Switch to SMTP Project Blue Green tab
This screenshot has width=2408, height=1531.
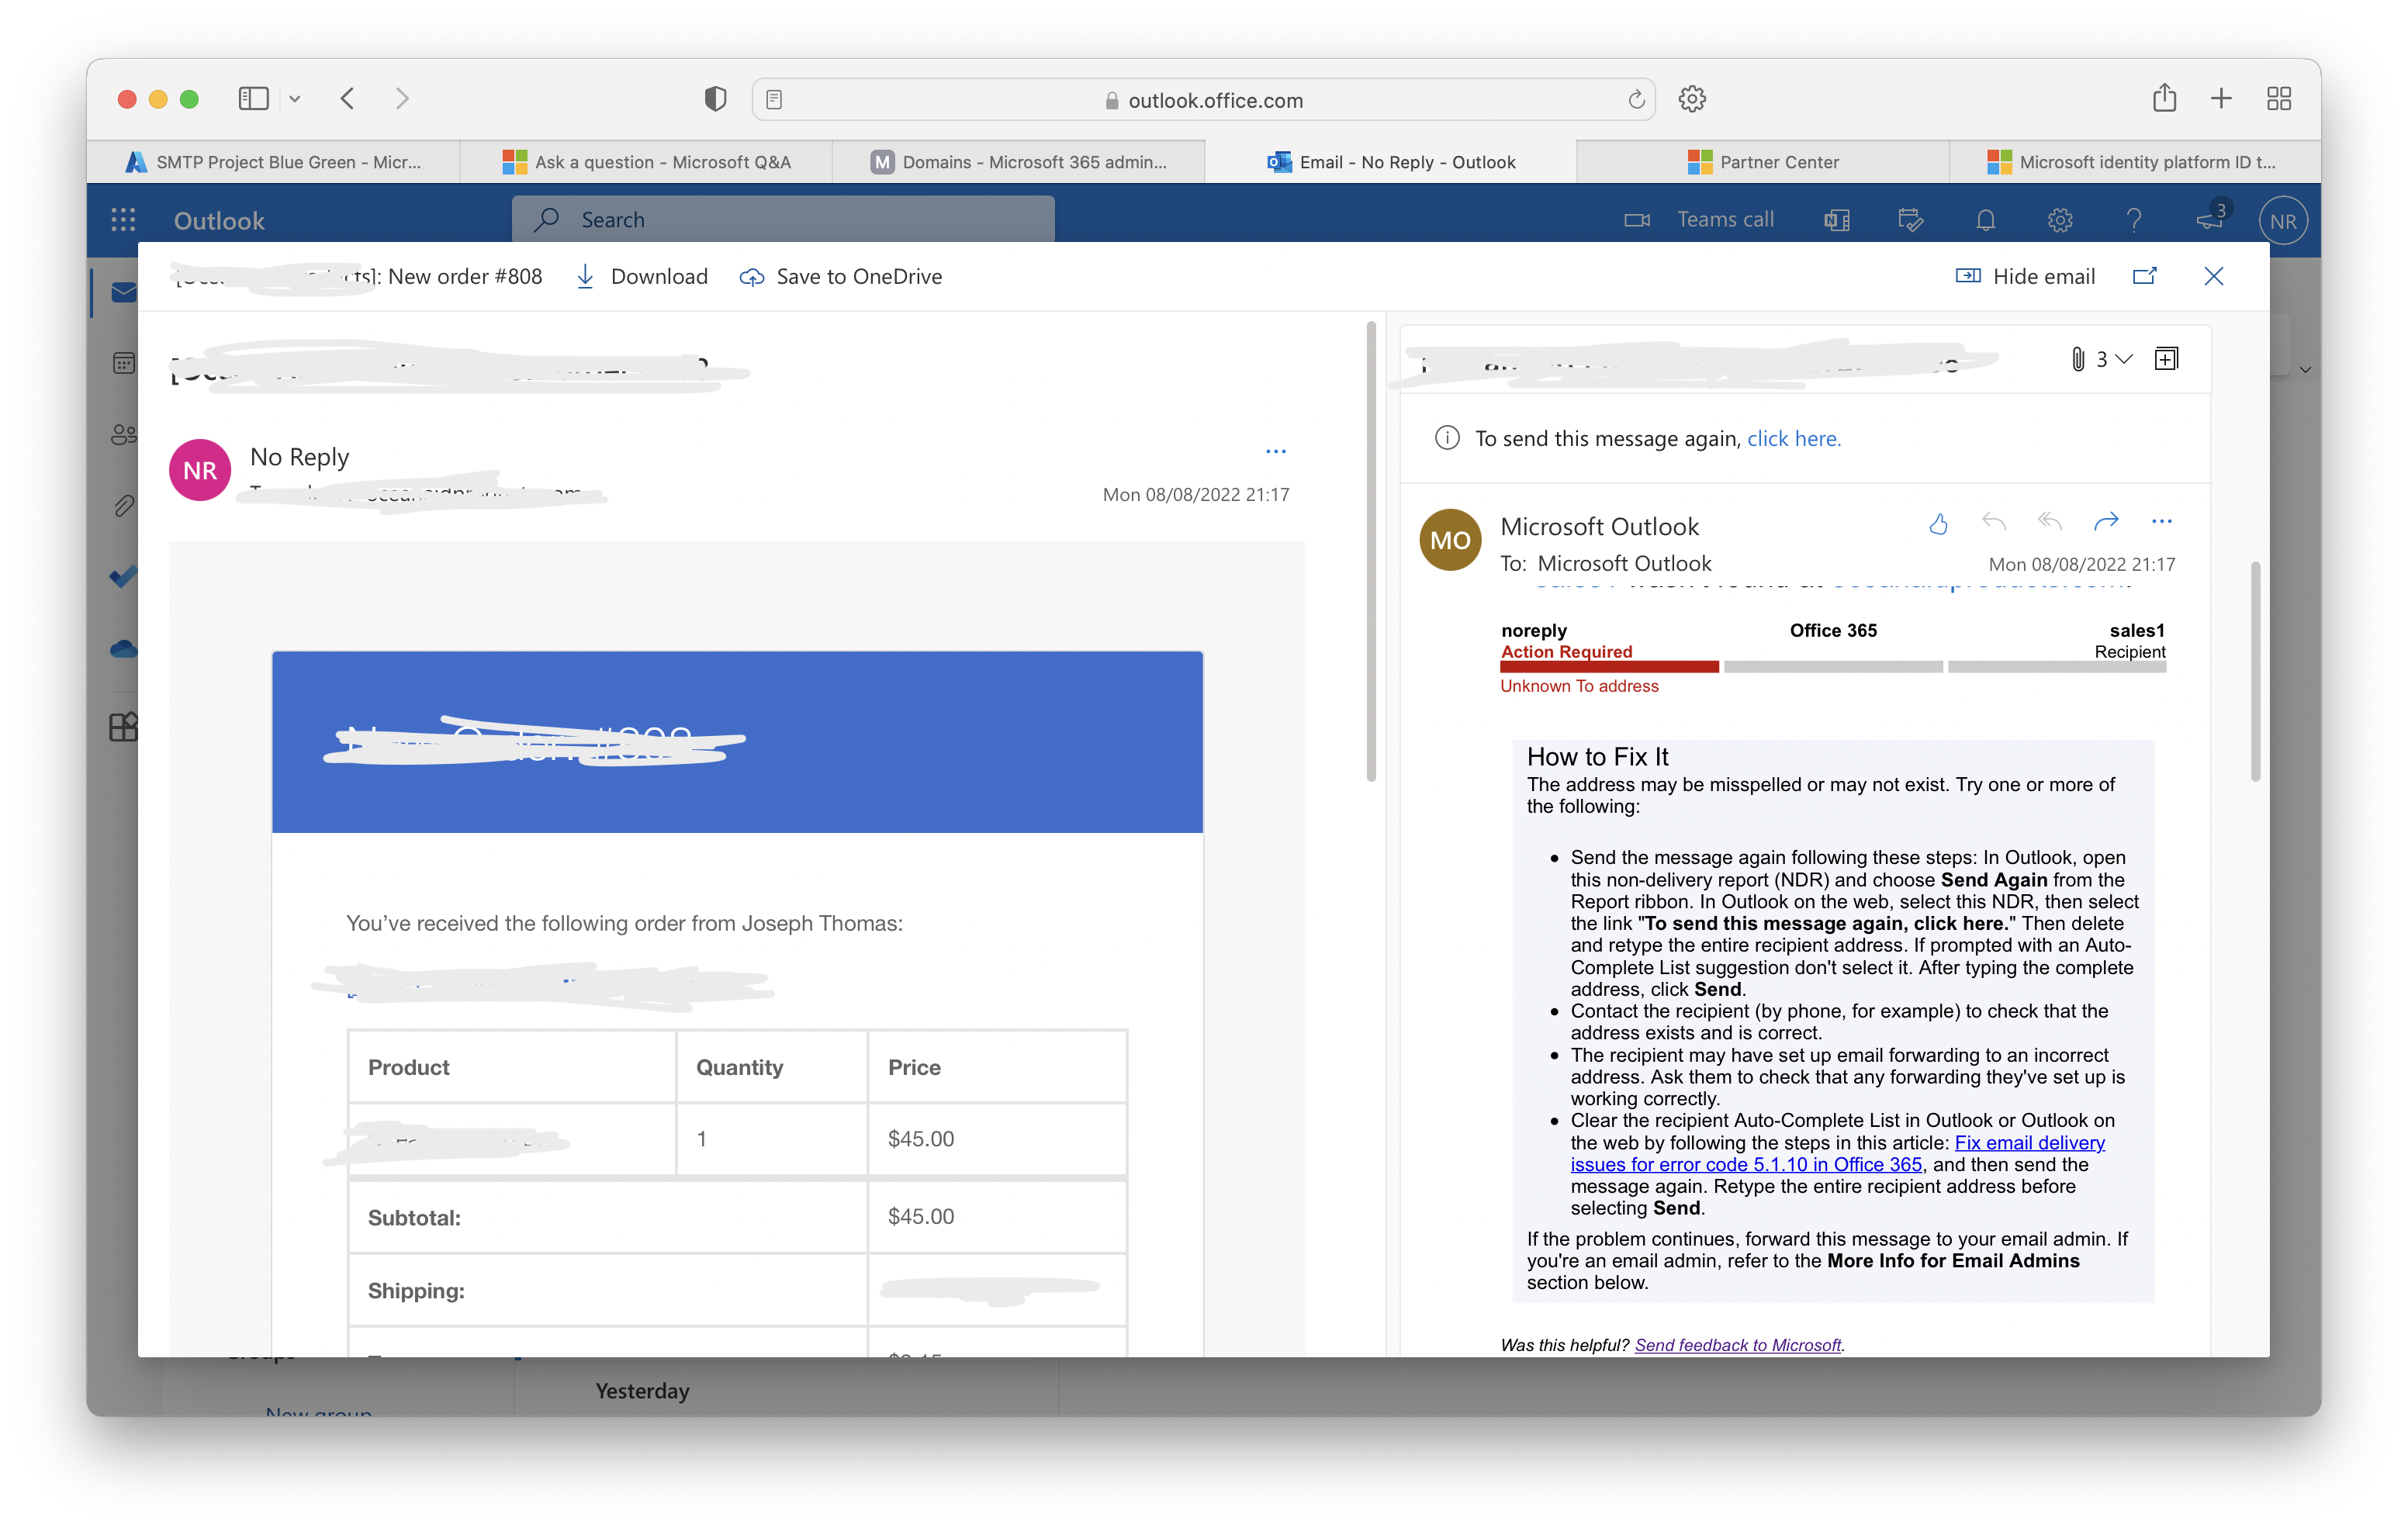click(273, 162)
